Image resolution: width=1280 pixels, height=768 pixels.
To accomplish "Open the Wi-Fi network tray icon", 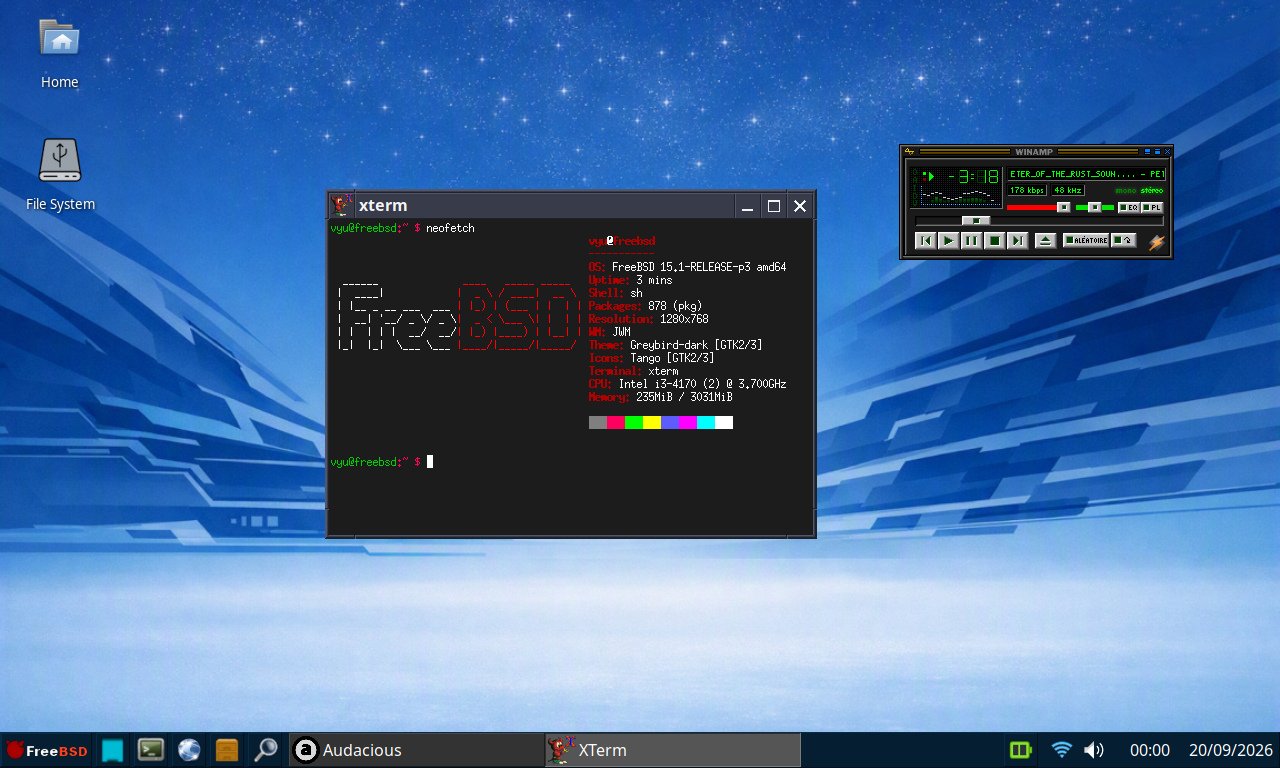I will coord(1062,750).
